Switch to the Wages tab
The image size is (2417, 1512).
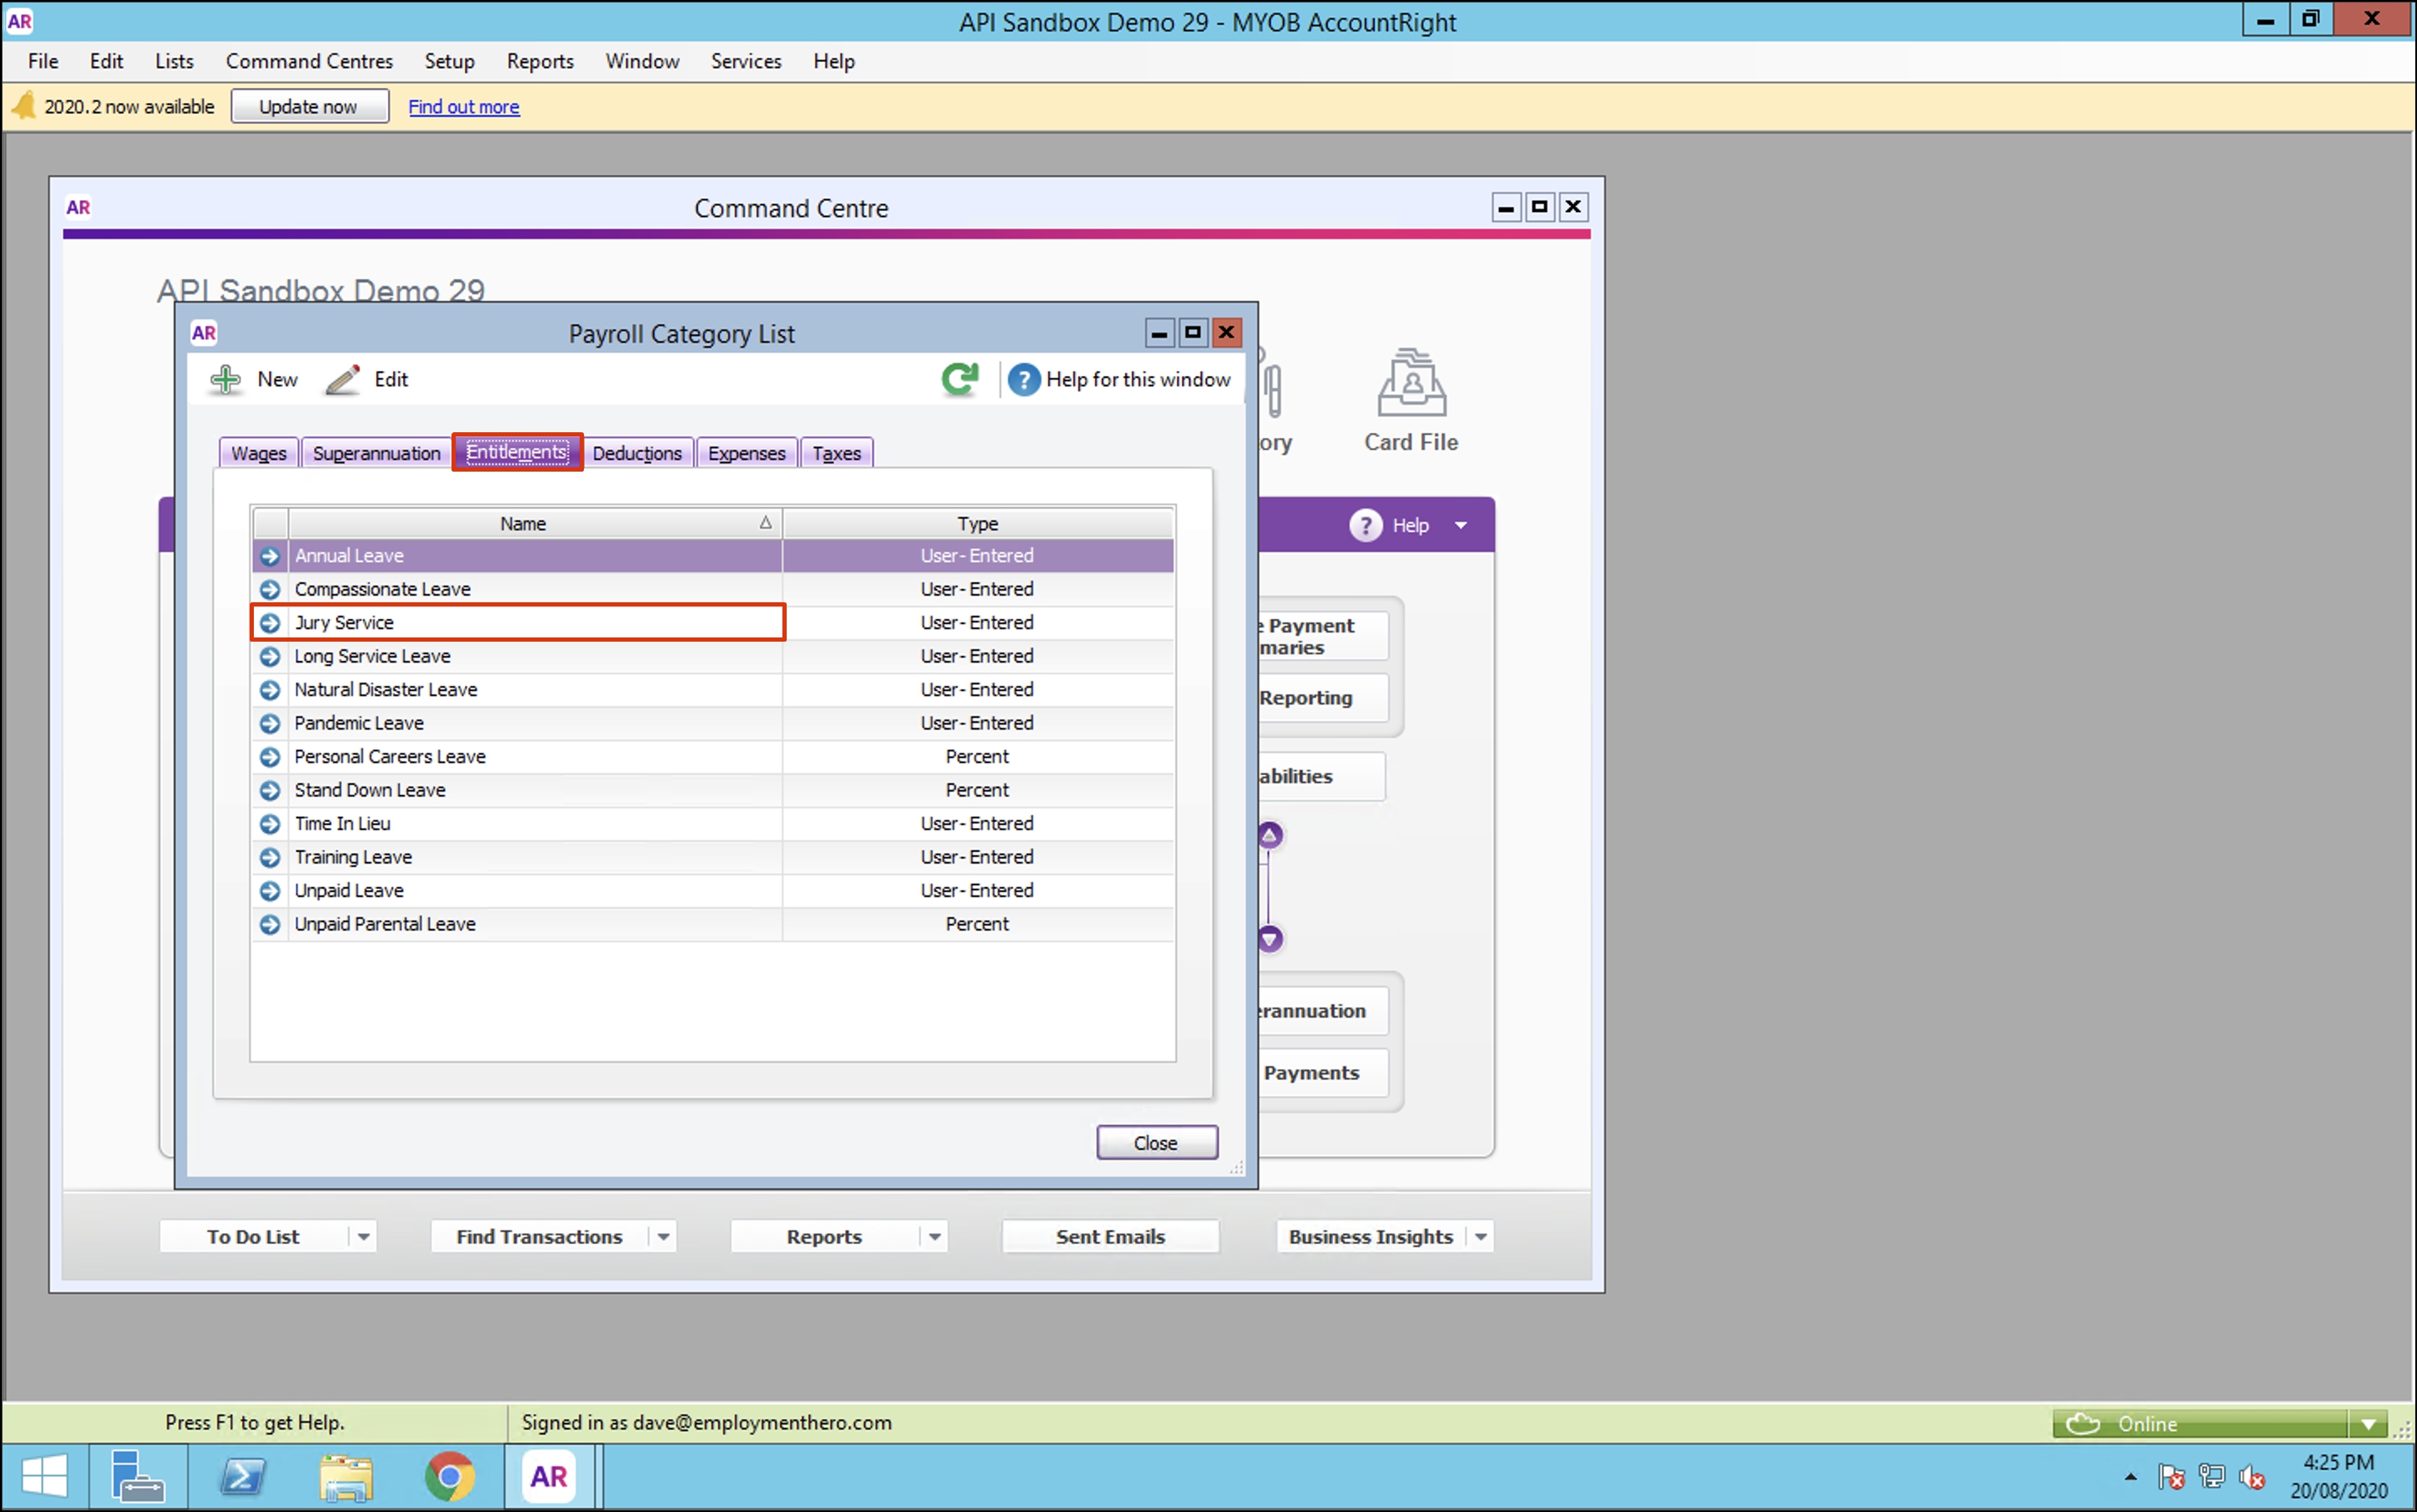[x=259, y=453]
